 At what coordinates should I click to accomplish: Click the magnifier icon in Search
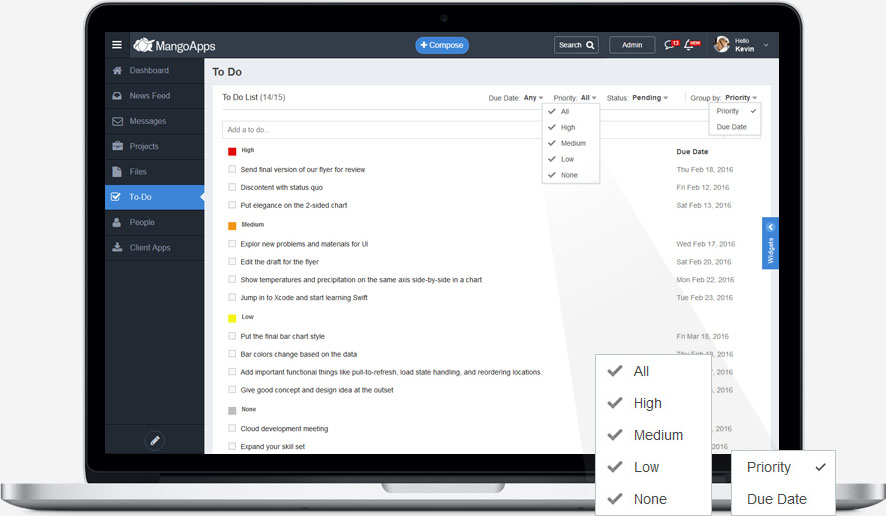tap(590, 45)
